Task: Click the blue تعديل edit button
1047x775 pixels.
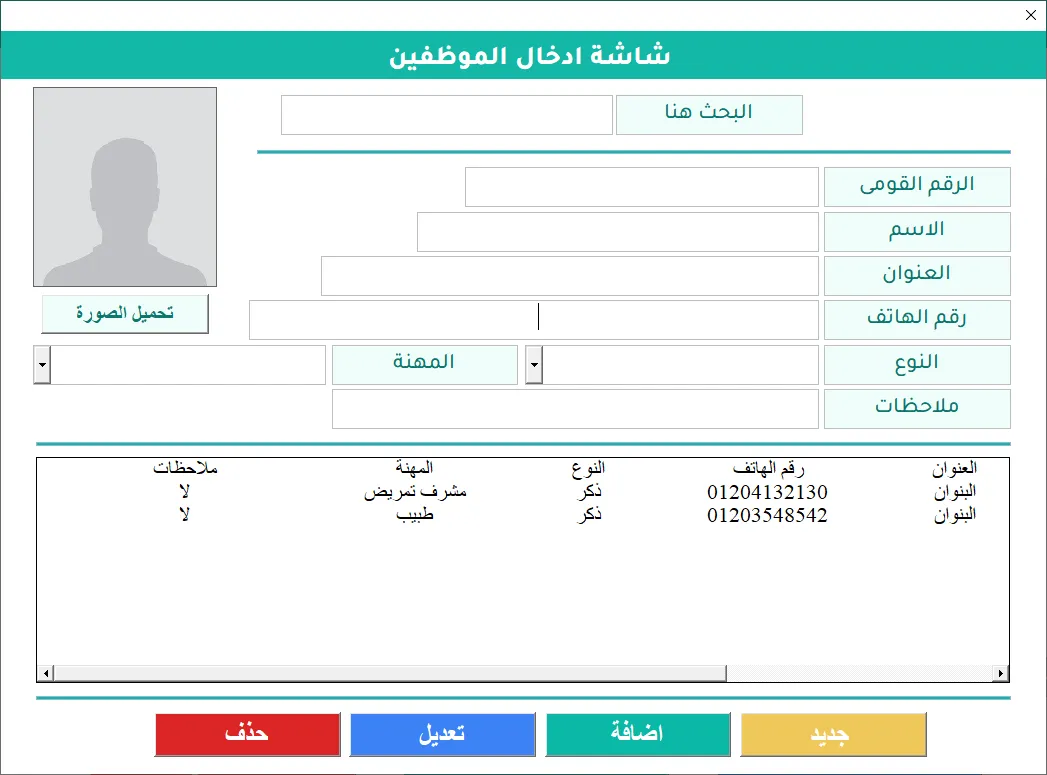Action: pyautogui.click(x=443, y=734)
